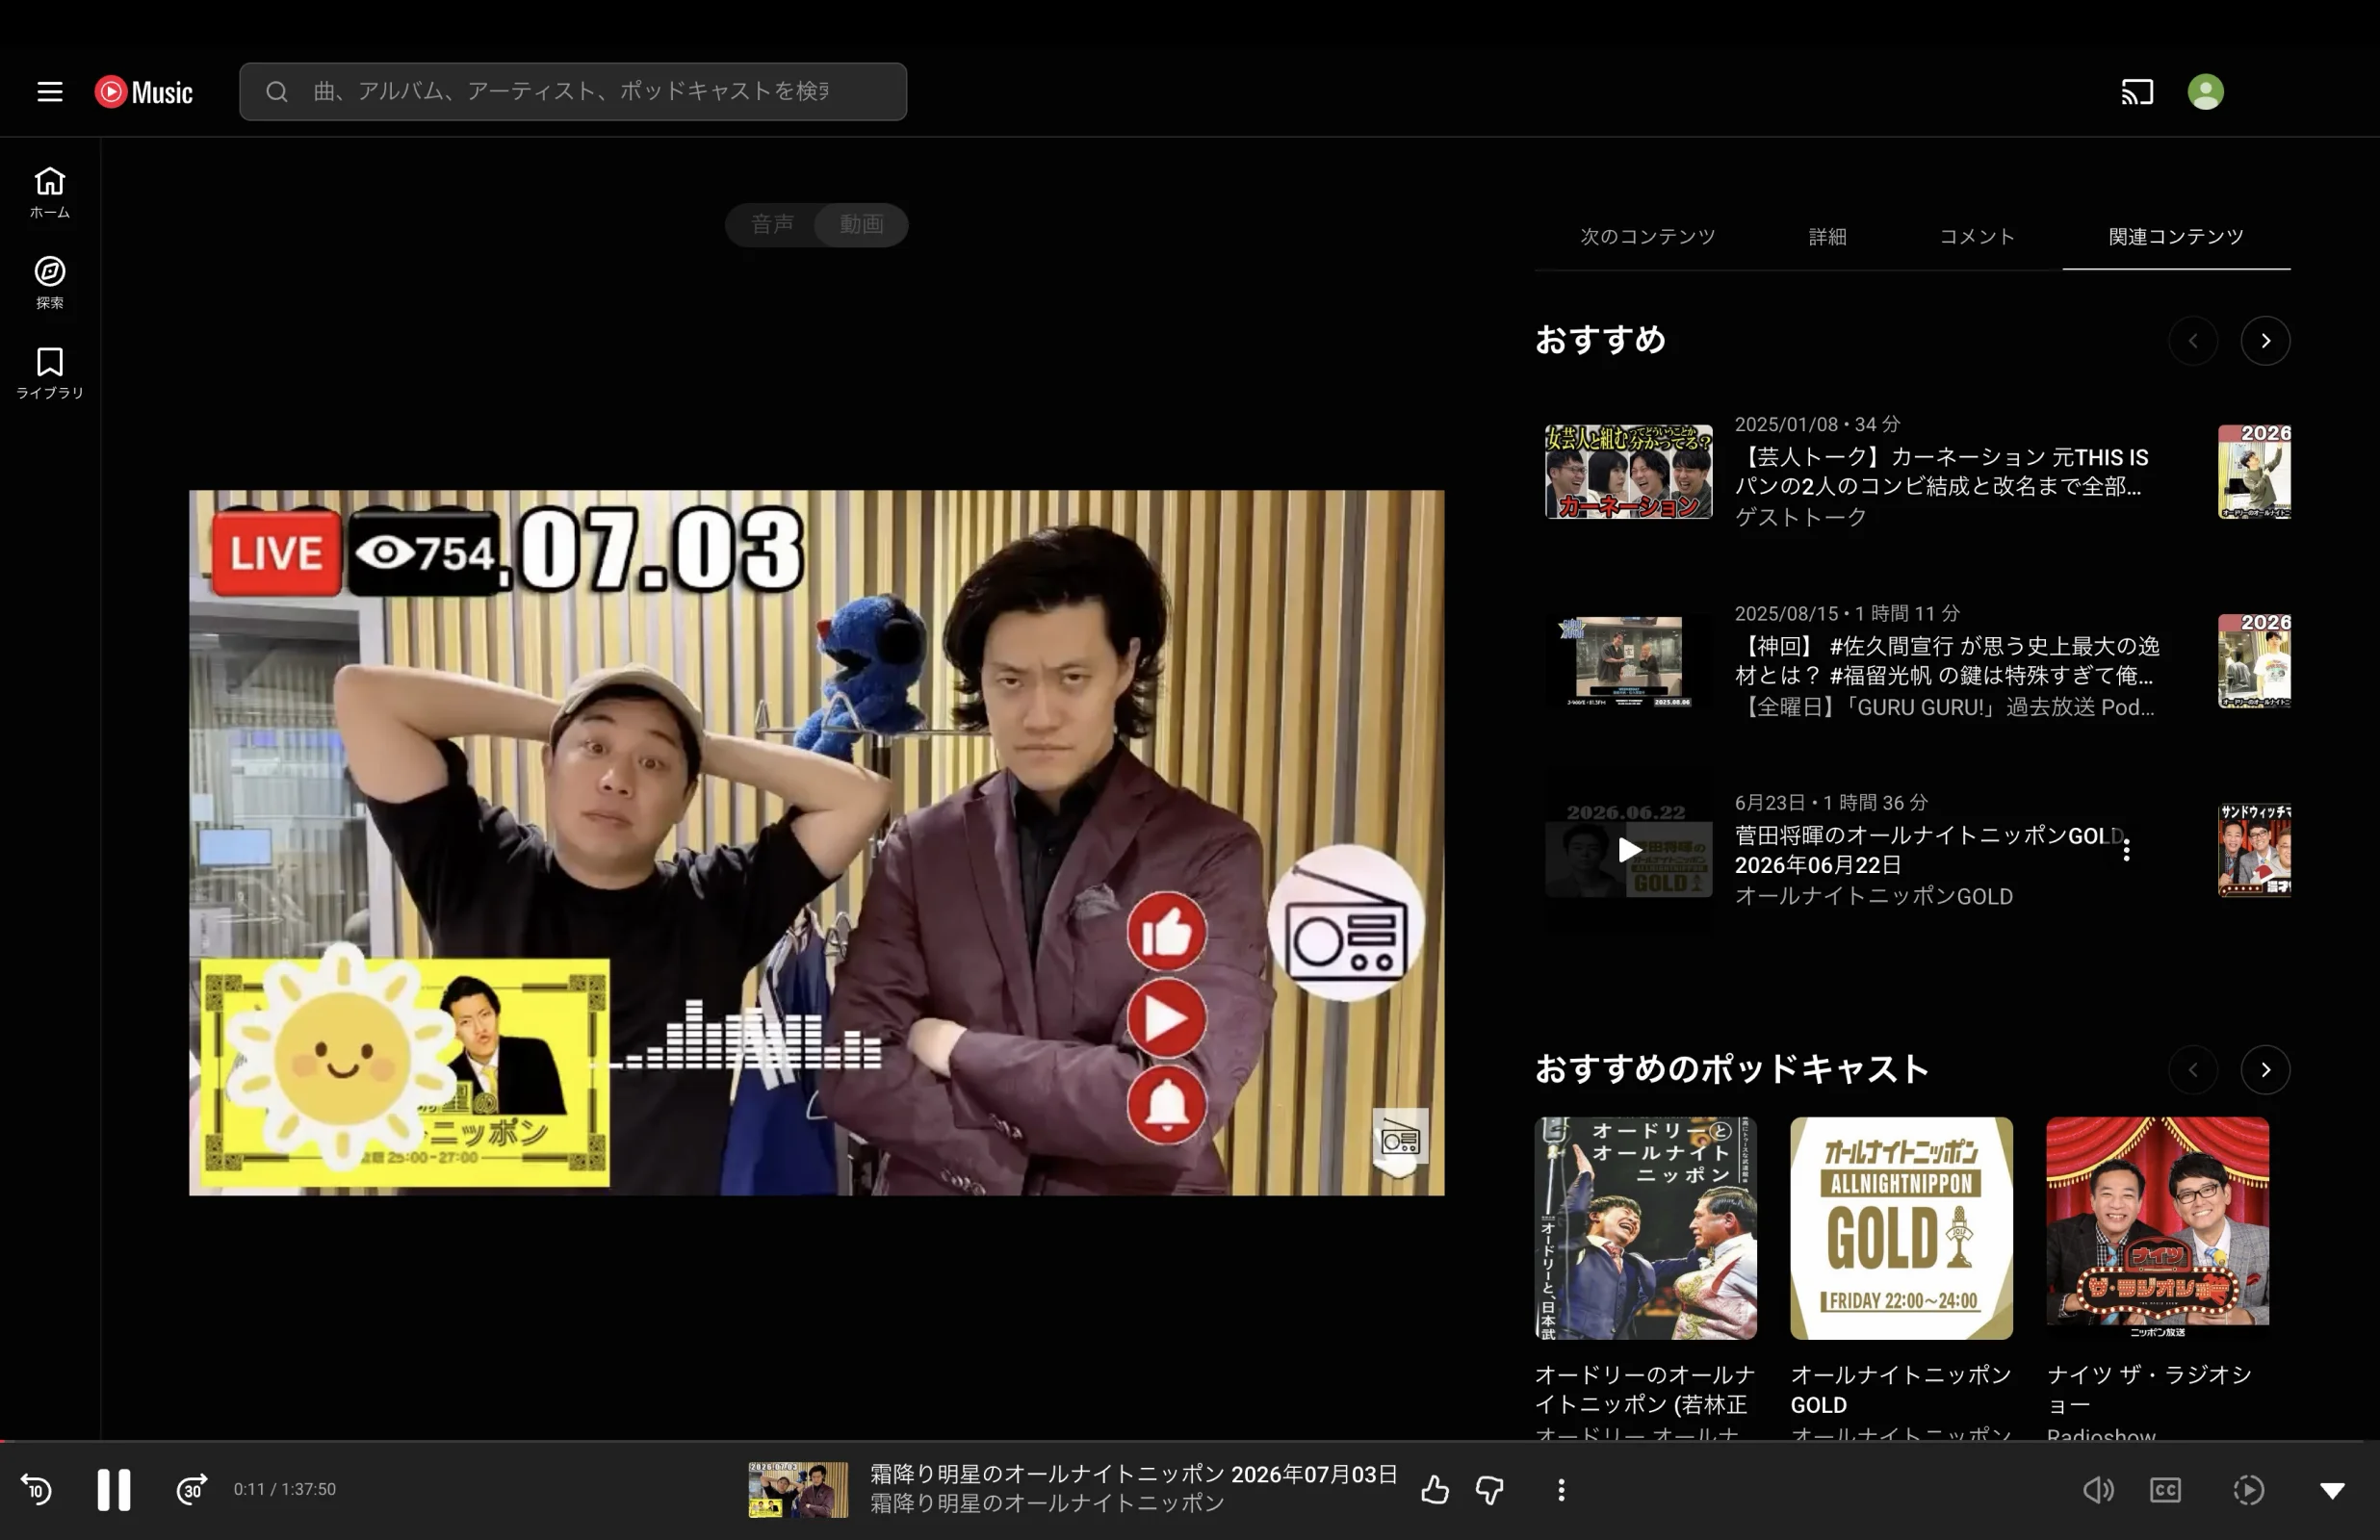Show previous items in おすすめ carousel

[x=2193, y=341]
